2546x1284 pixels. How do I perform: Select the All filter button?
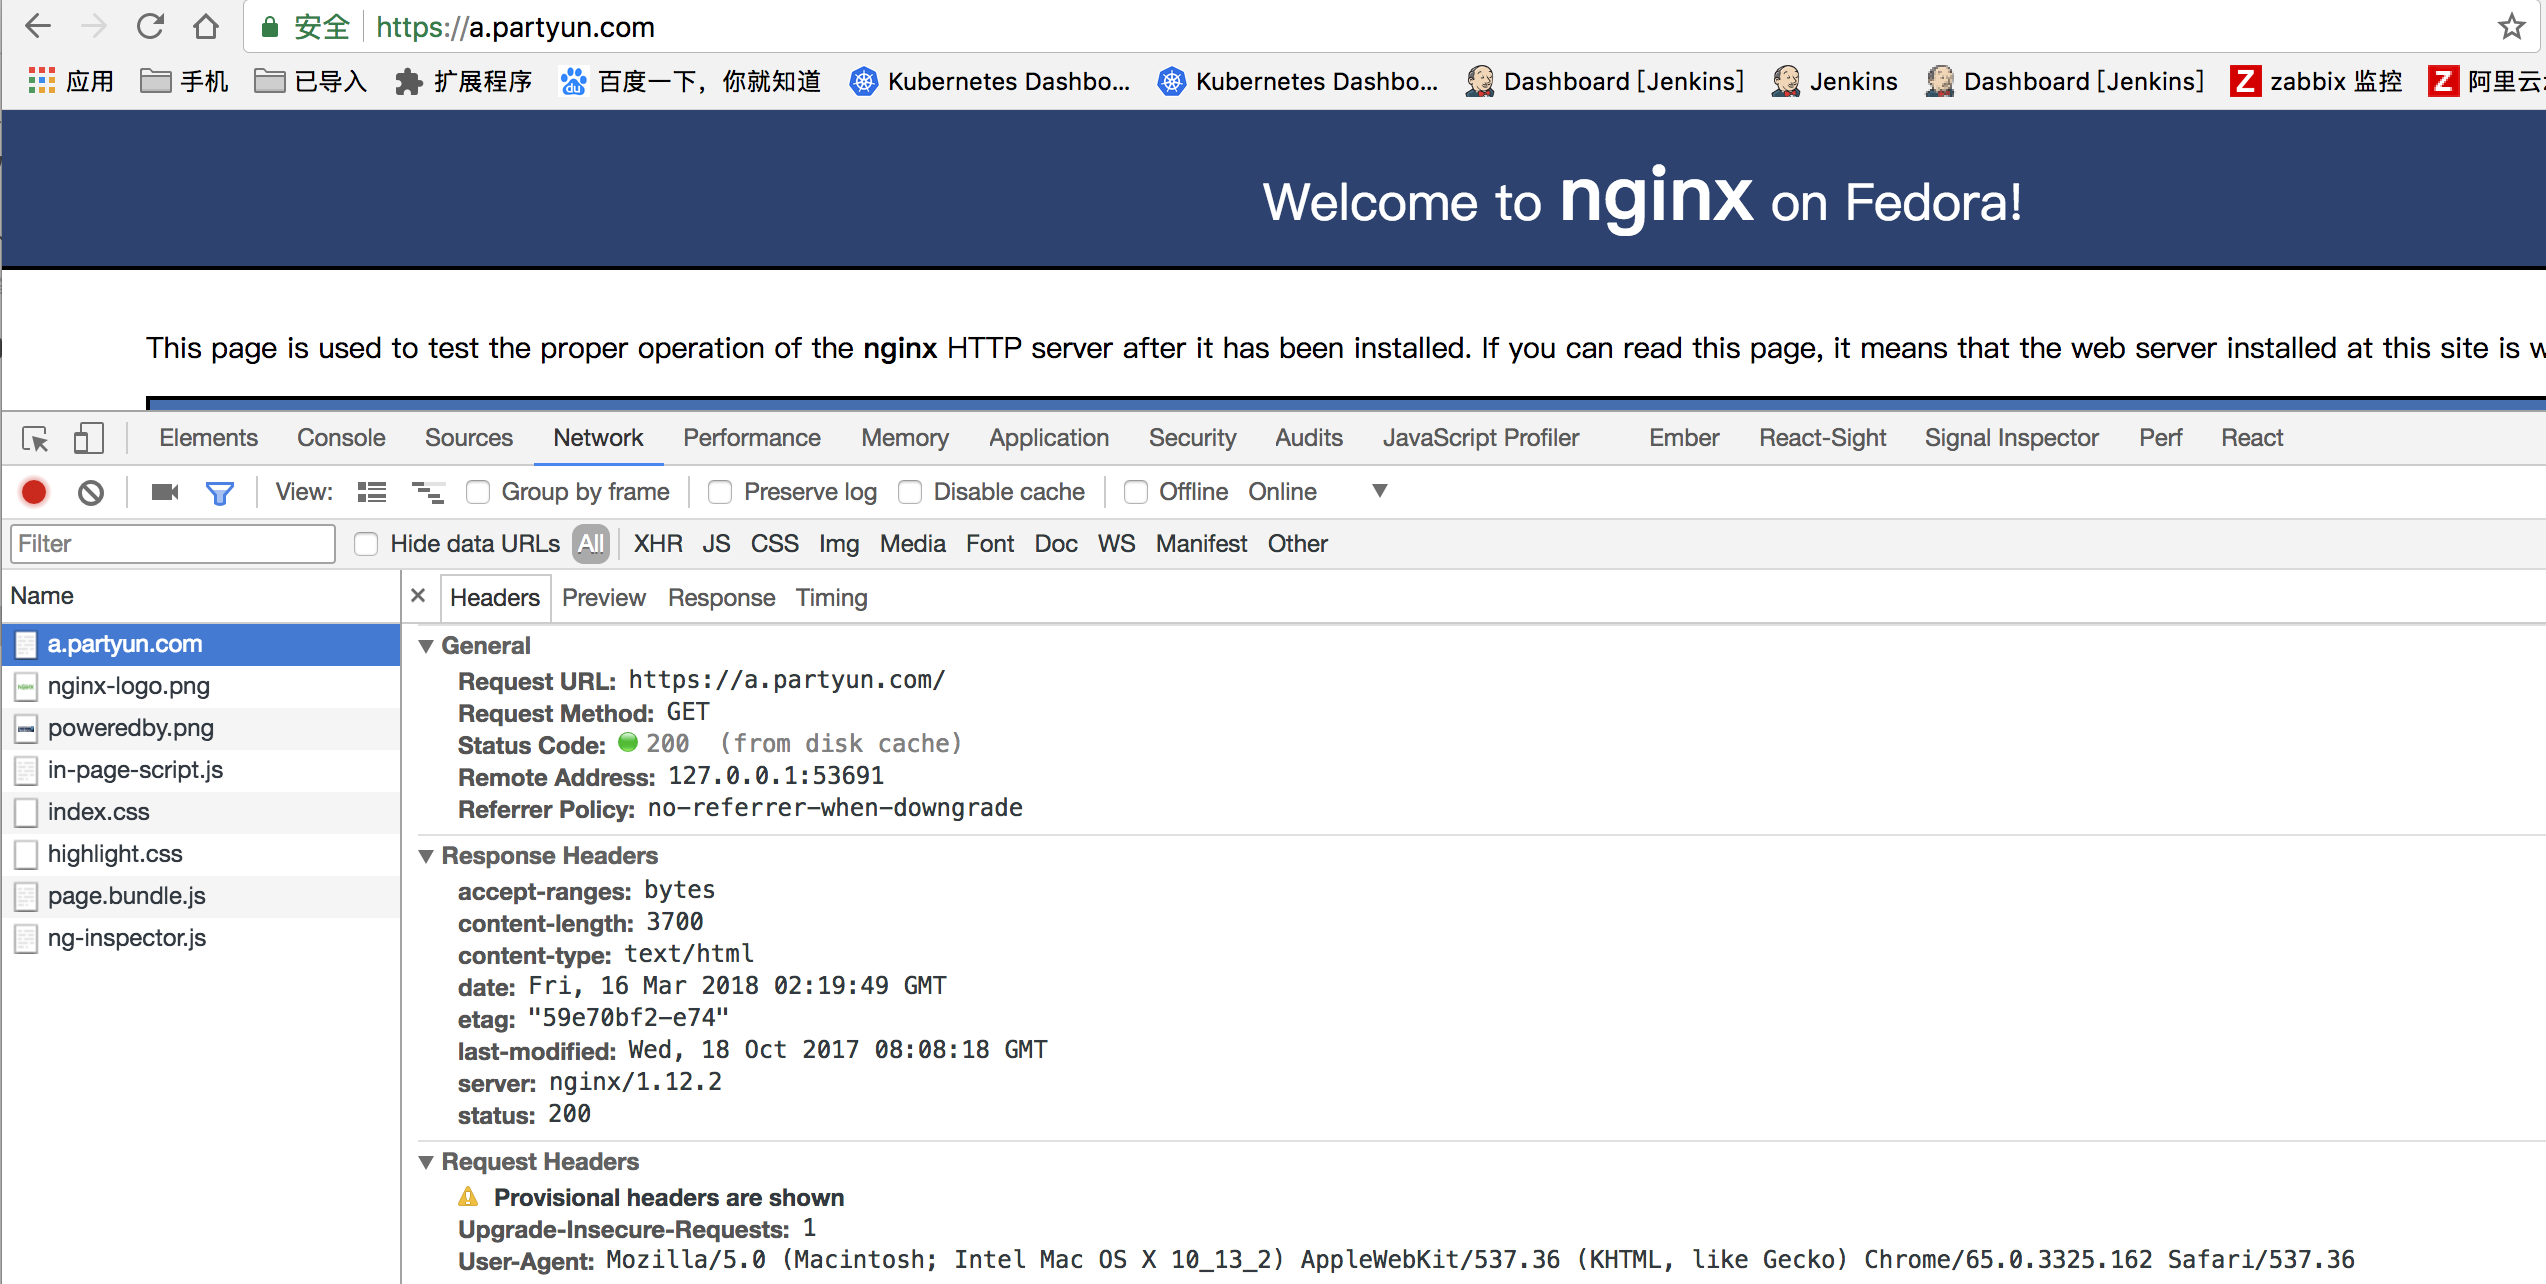[x=591, y=544]
